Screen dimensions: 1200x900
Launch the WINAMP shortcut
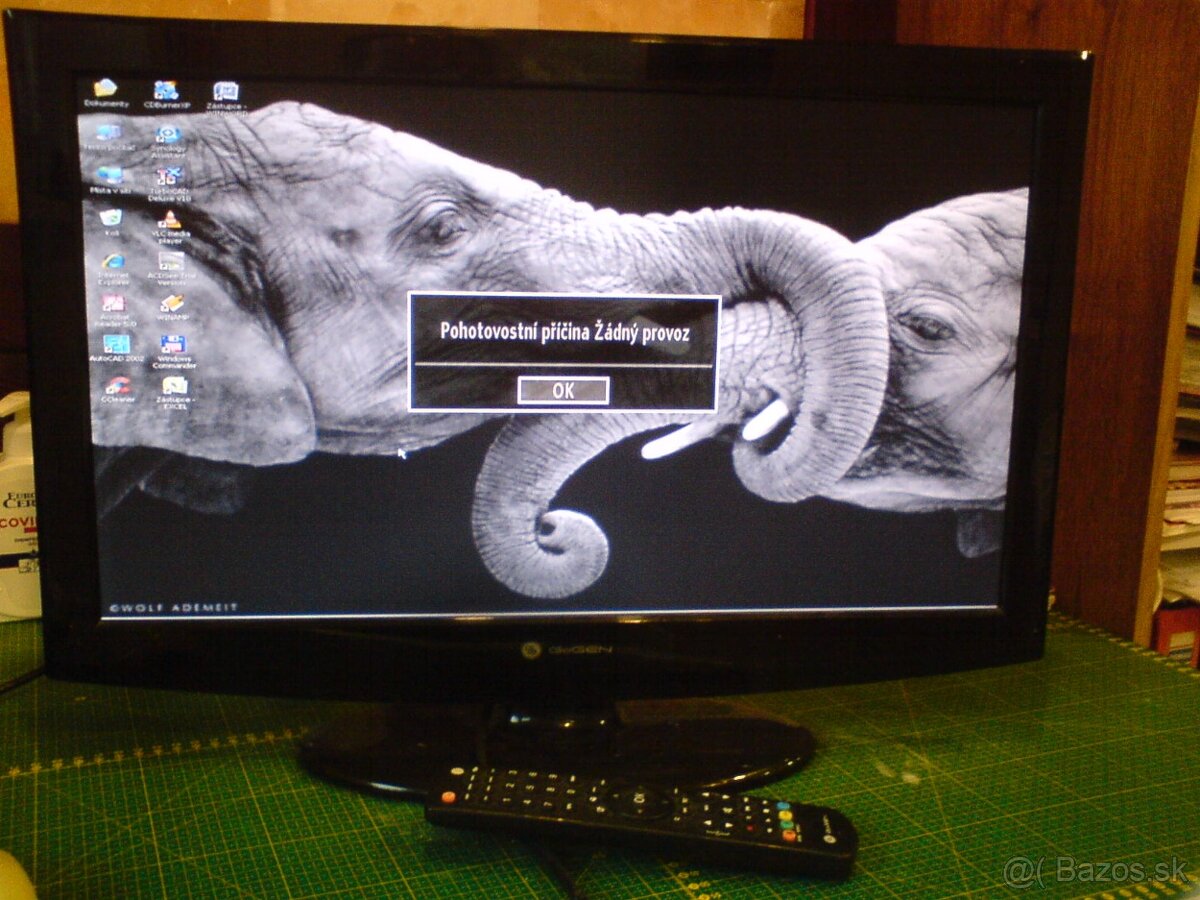point(172,306)
